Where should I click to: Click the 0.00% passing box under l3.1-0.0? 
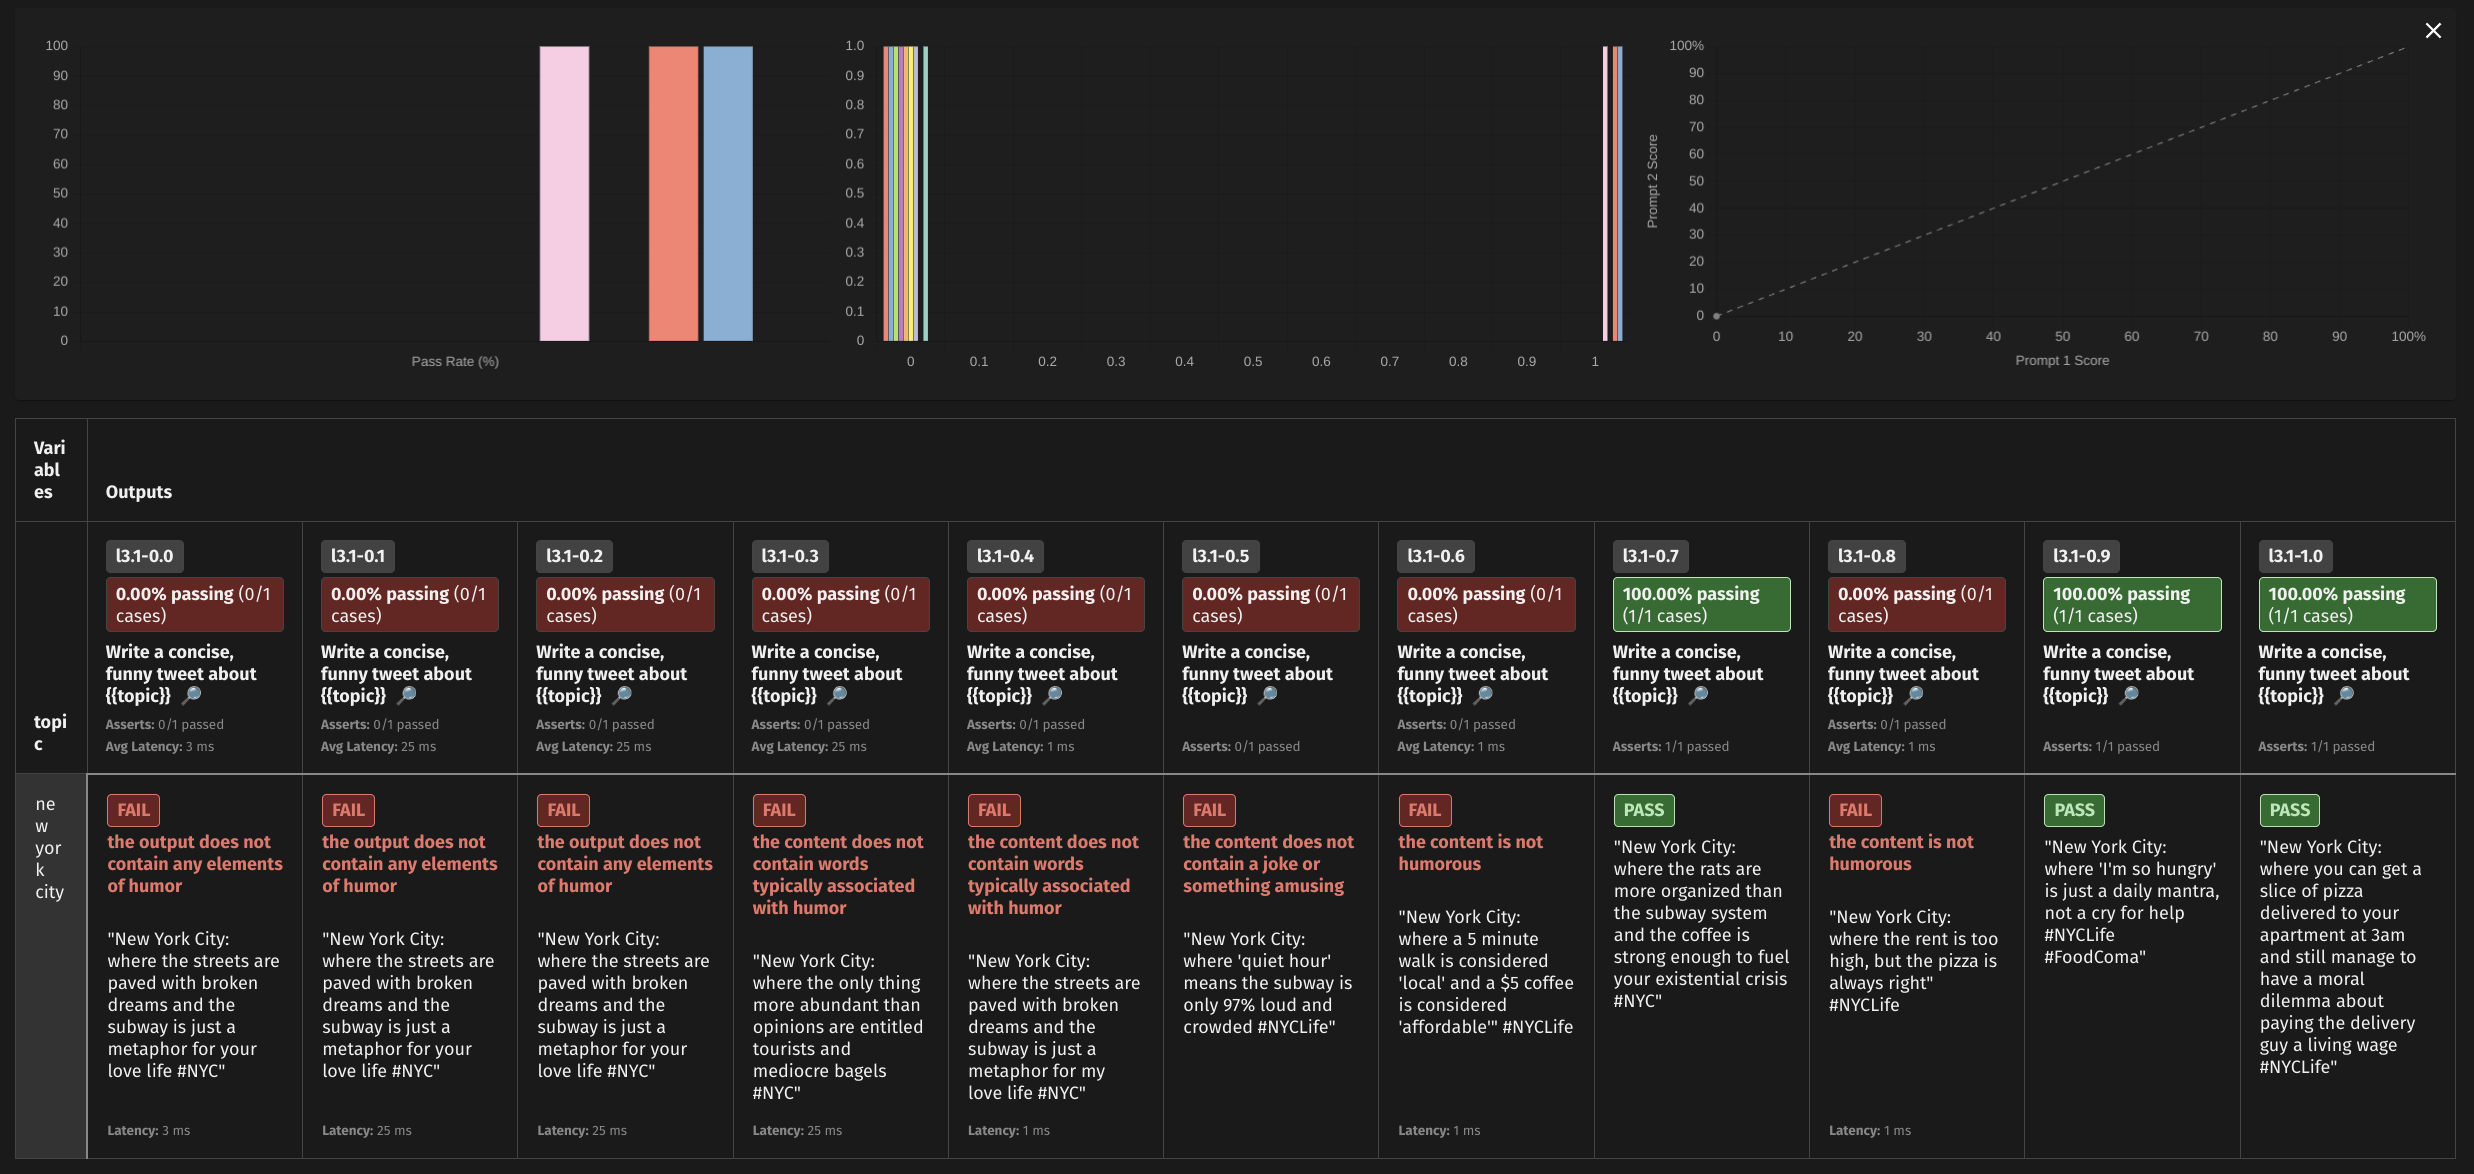[195, 604]
